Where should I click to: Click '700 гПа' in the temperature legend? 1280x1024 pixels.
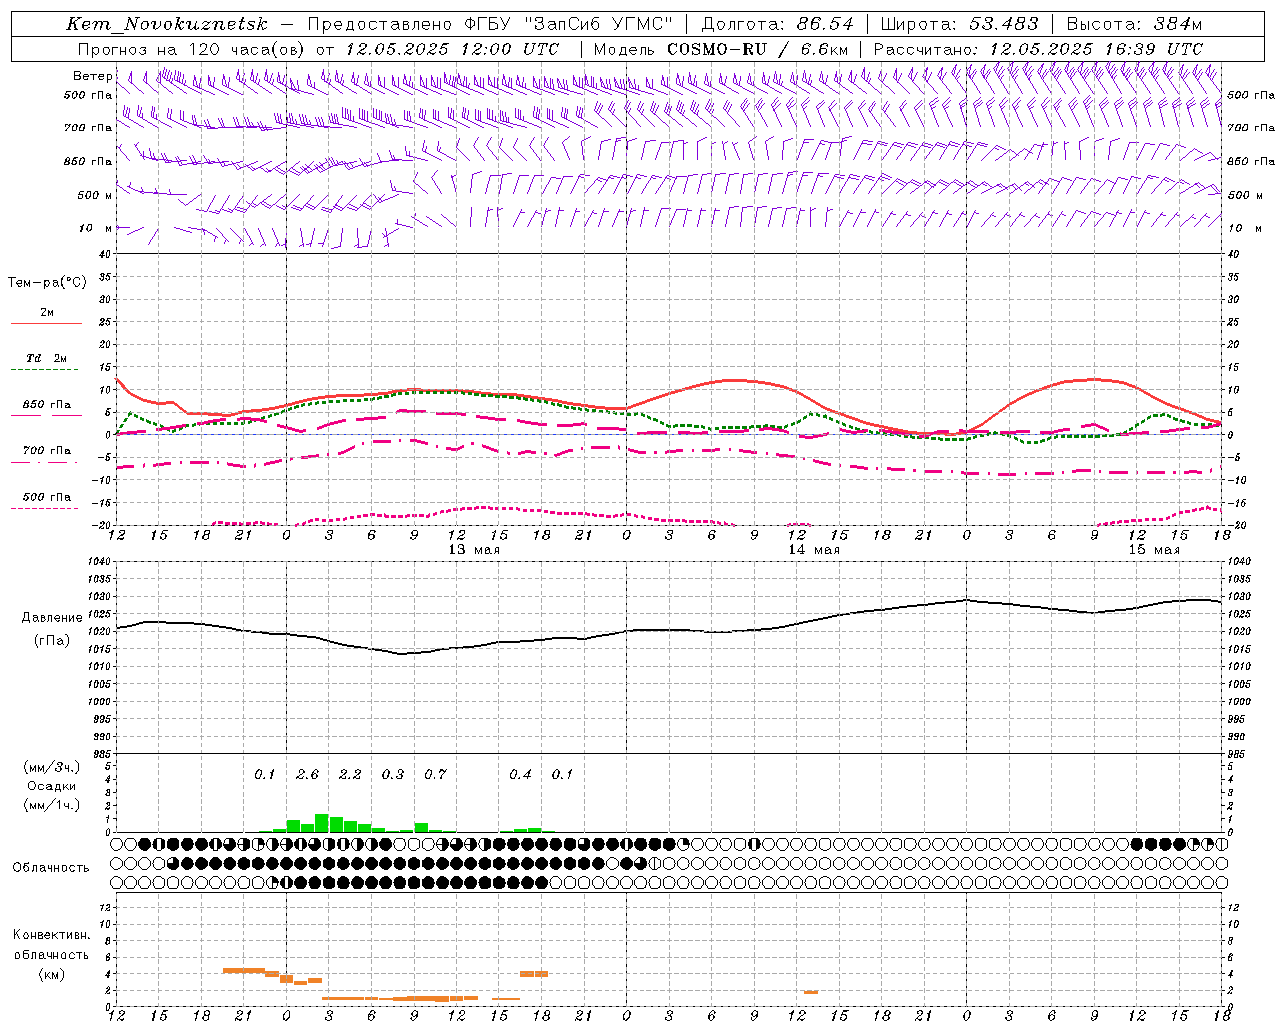(x=47, y=450)
